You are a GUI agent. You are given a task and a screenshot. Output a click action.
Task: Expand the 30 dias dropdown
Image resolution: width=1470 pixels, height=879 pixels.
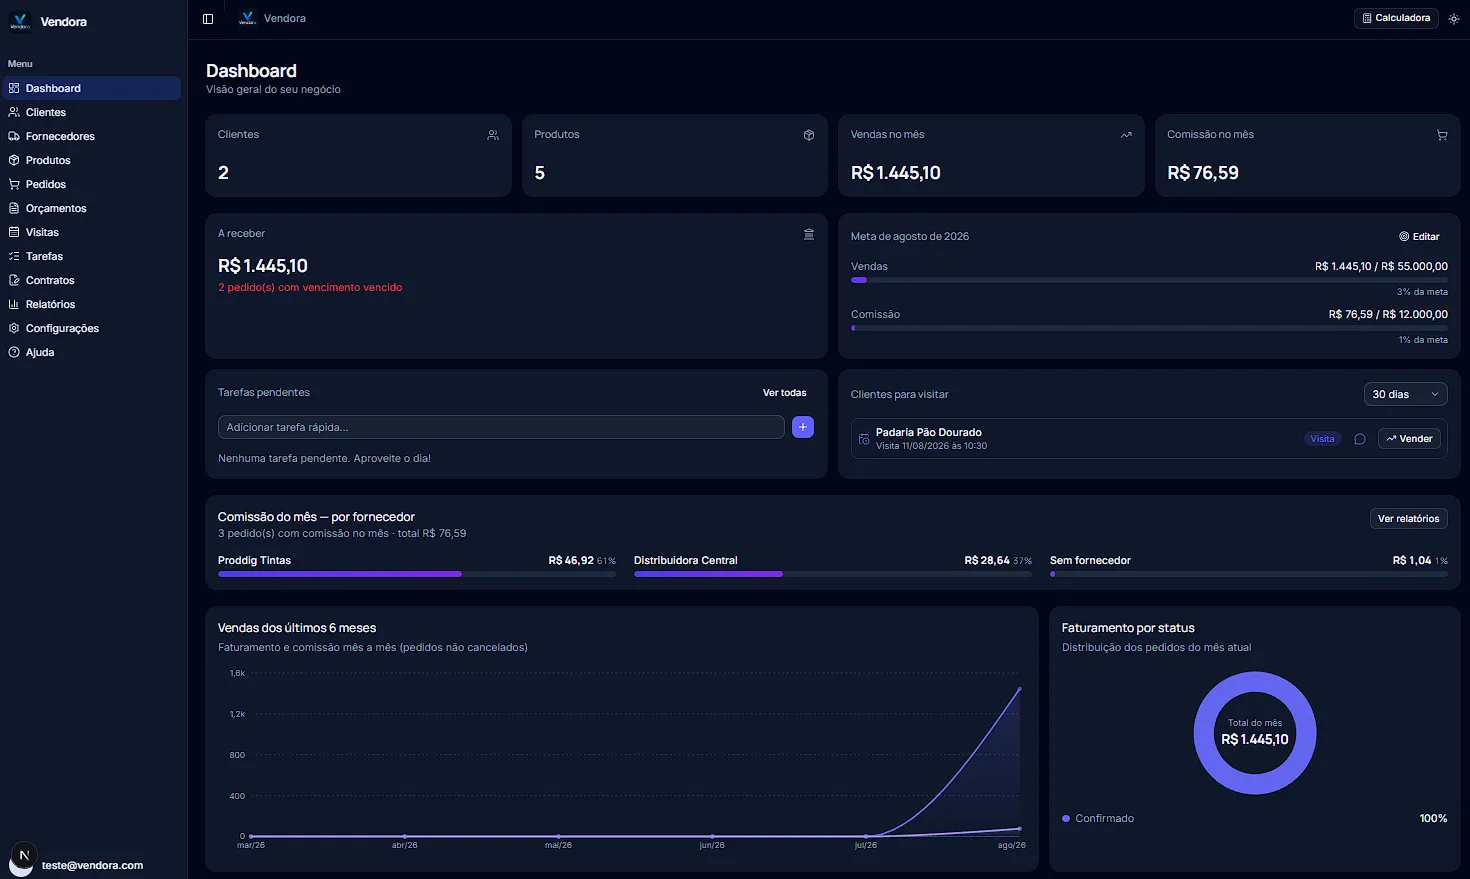[x=1406, y=394]
